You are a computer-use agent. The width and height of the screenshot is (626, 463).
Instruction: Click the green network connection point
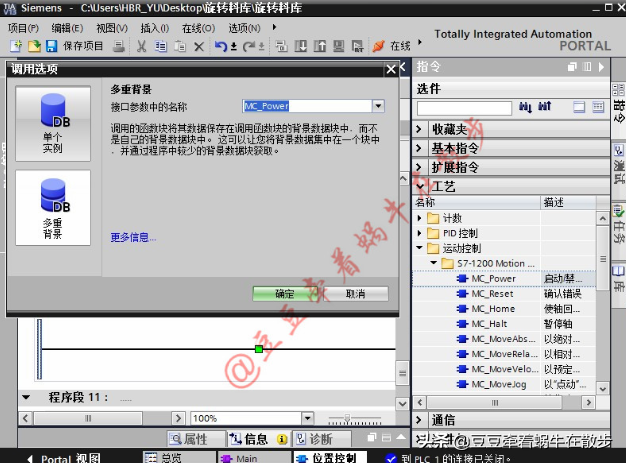(259, 349)
